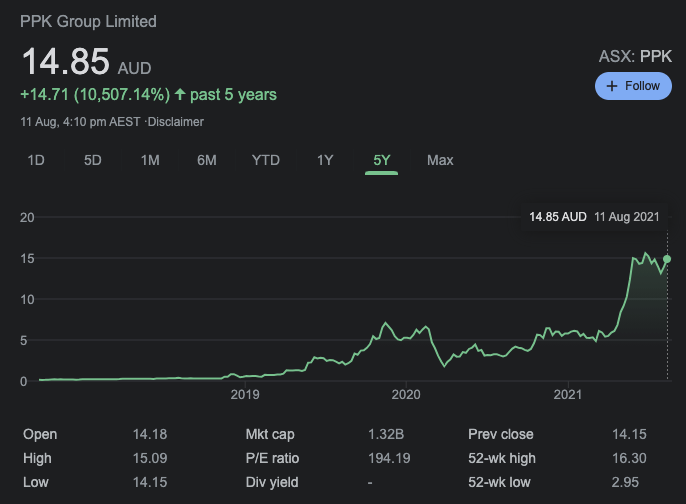Select the 1D time range tab
The height and width of the screenshot is (504, 686).
coord(36,160)
